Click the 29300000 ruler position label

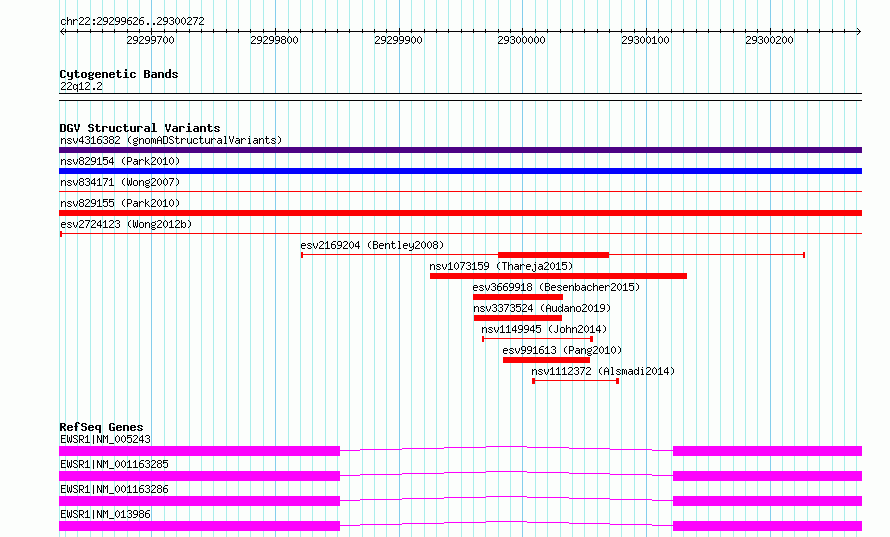pos(522,40)
